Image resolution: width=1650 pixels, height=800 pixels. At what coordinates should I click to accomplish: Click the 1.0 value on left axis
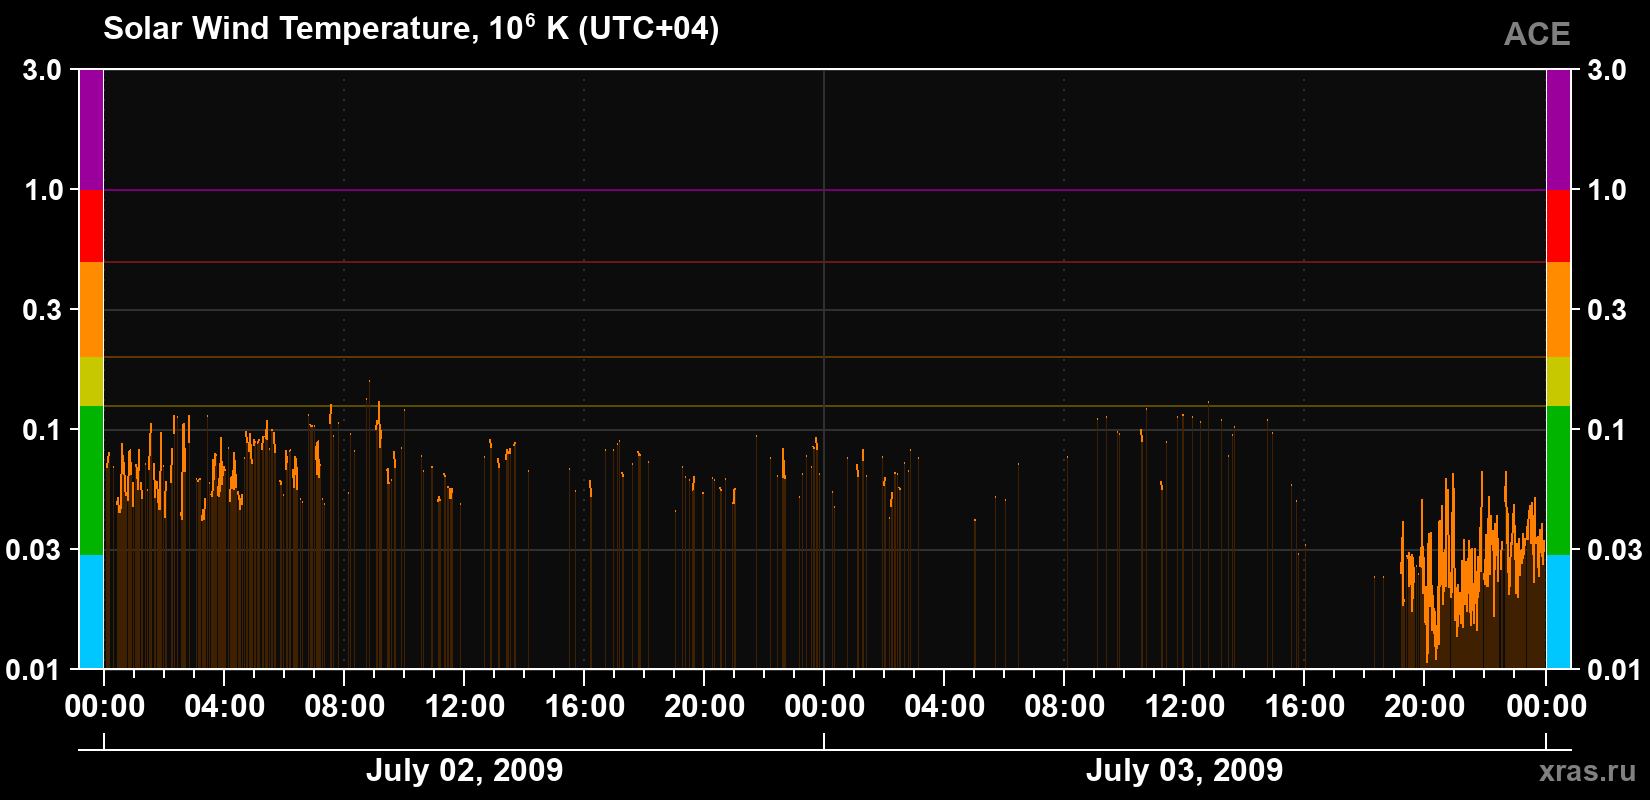coord(43,190)
